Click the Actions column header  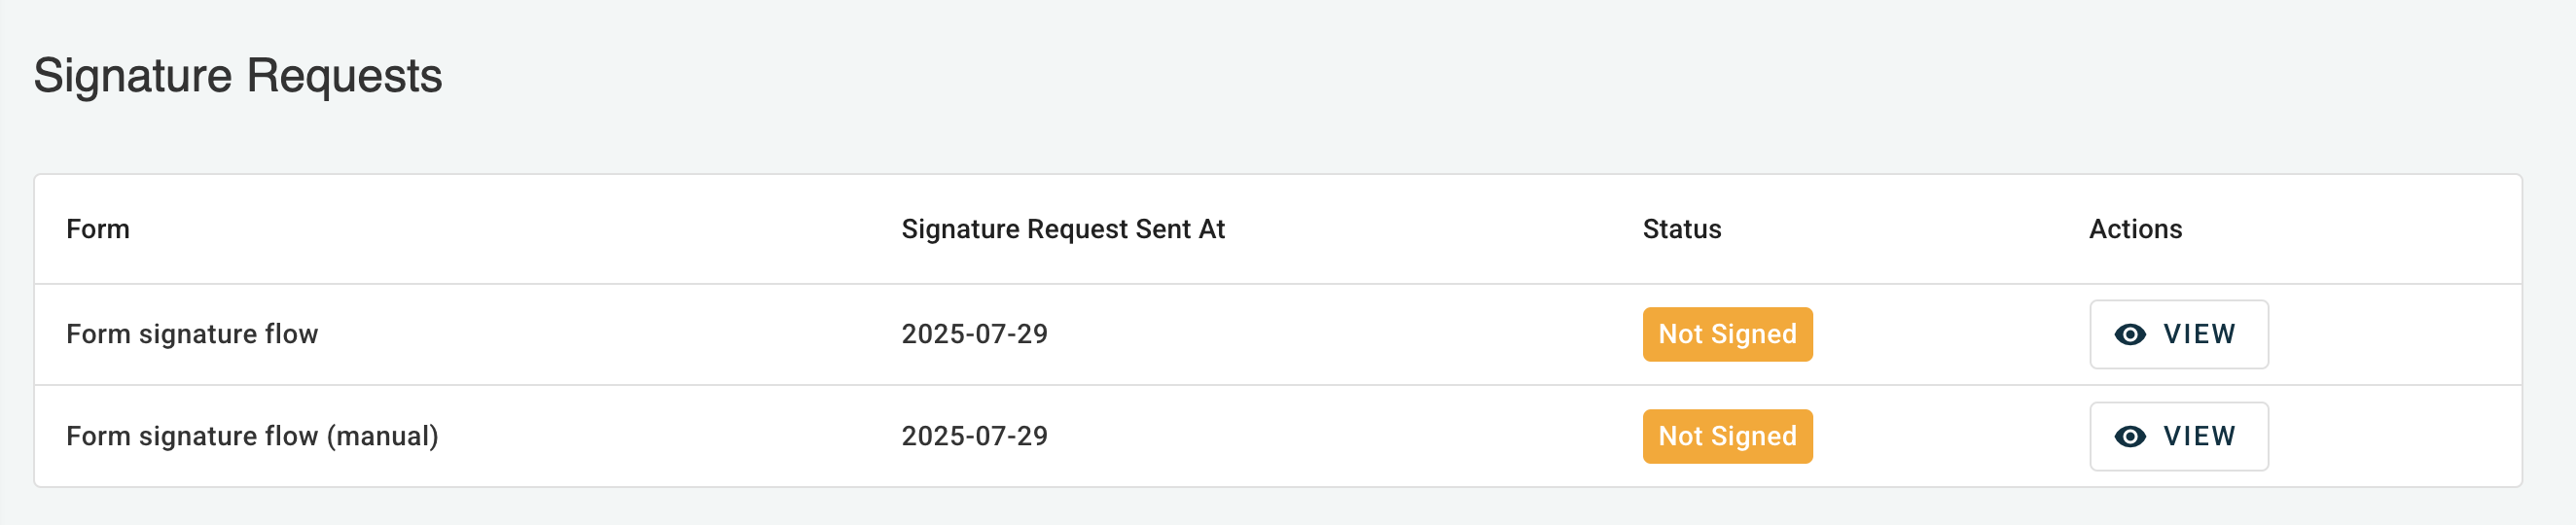point(2135,229)
